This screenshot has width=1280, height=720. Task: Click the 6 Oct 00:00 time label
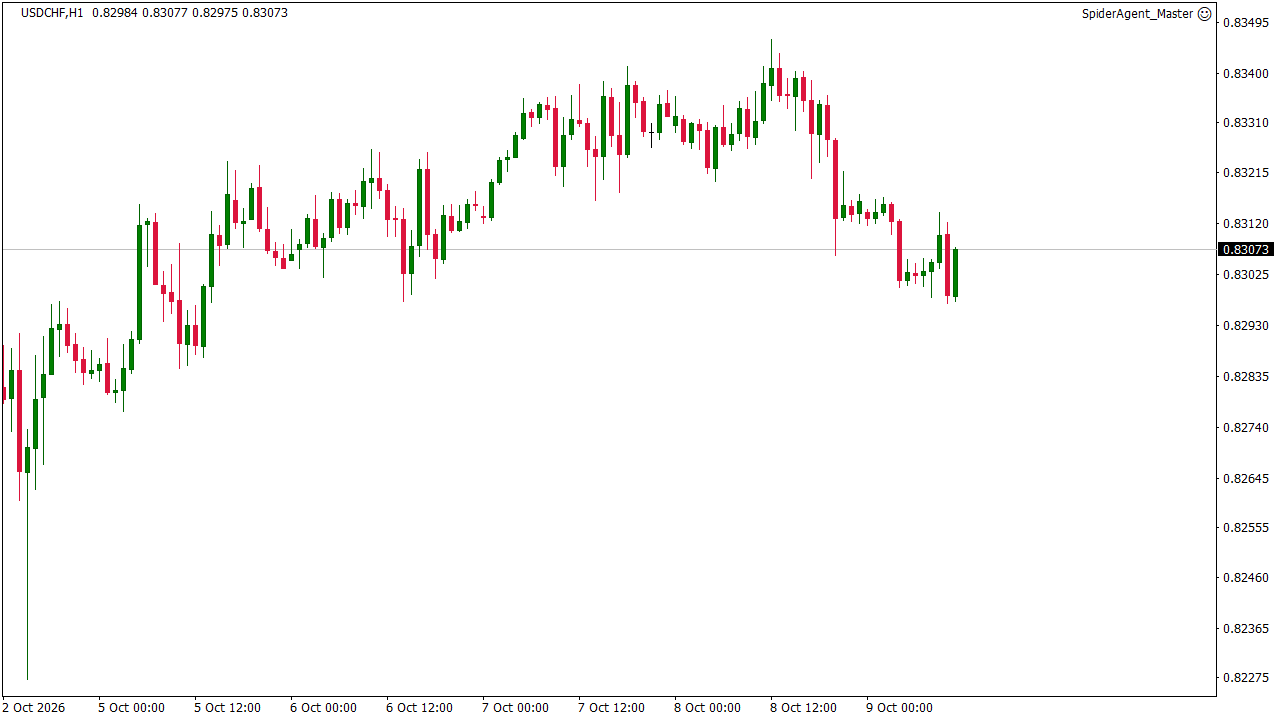tap(323, 708)
